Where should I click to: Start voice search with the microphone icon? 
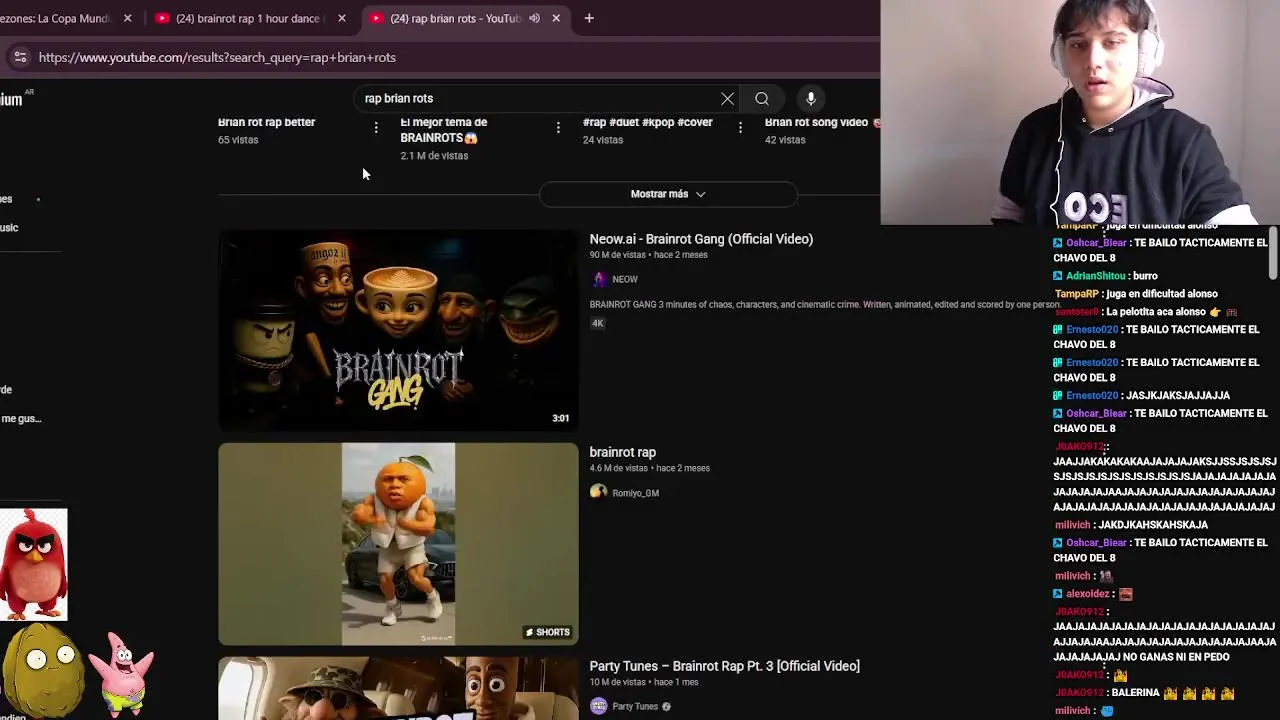(811, 98)
